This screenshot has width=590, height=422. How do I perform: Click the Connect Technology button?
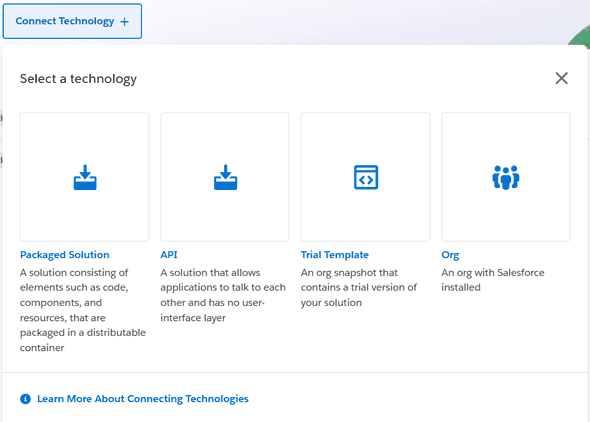[x=72, y=21]
